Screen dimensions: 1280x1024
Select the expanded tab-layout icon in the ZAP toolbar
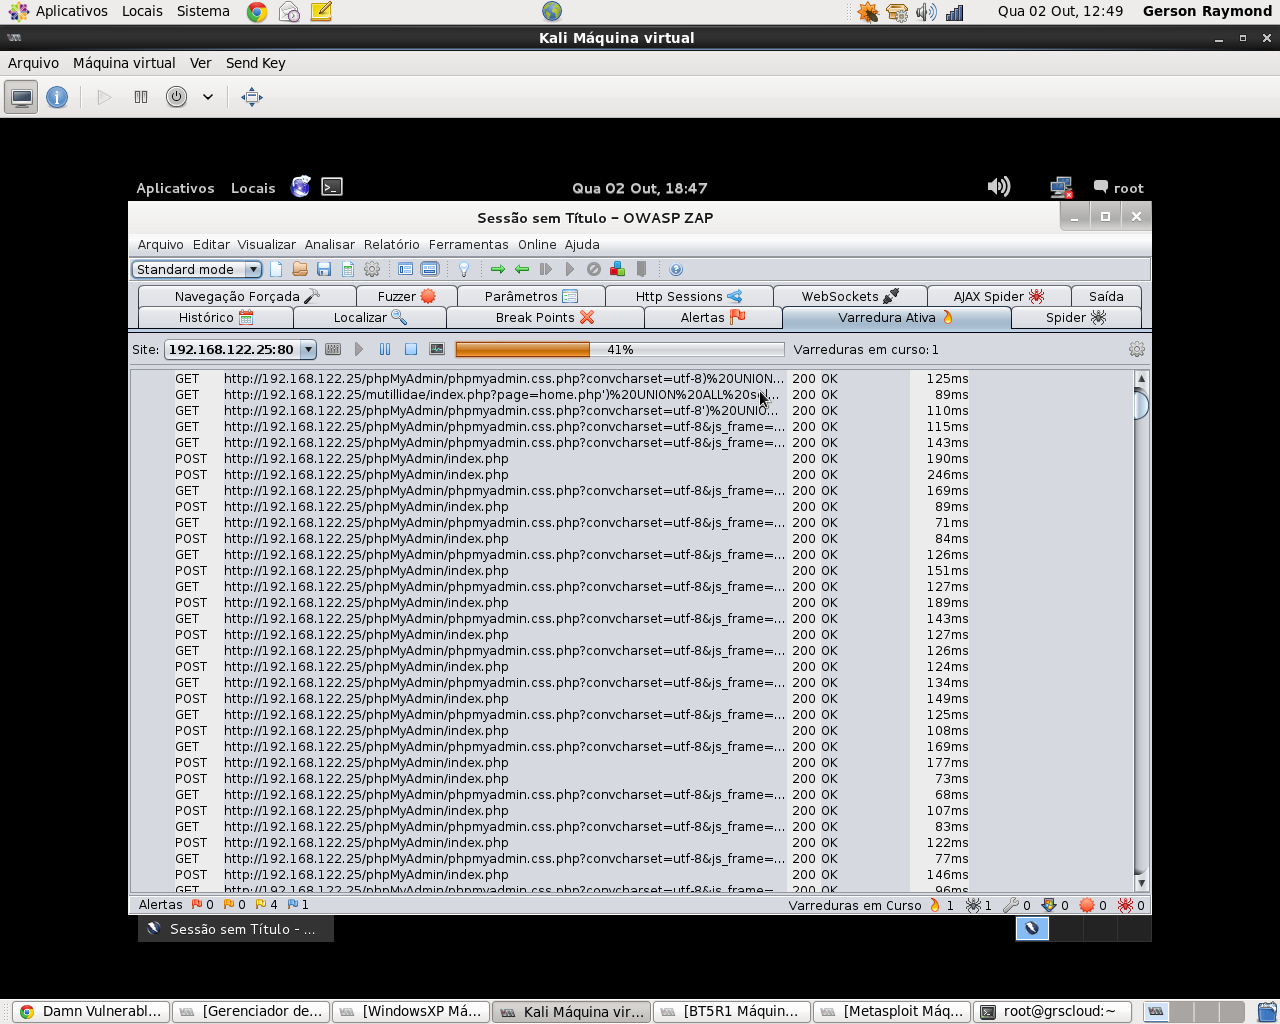[430, 269]
